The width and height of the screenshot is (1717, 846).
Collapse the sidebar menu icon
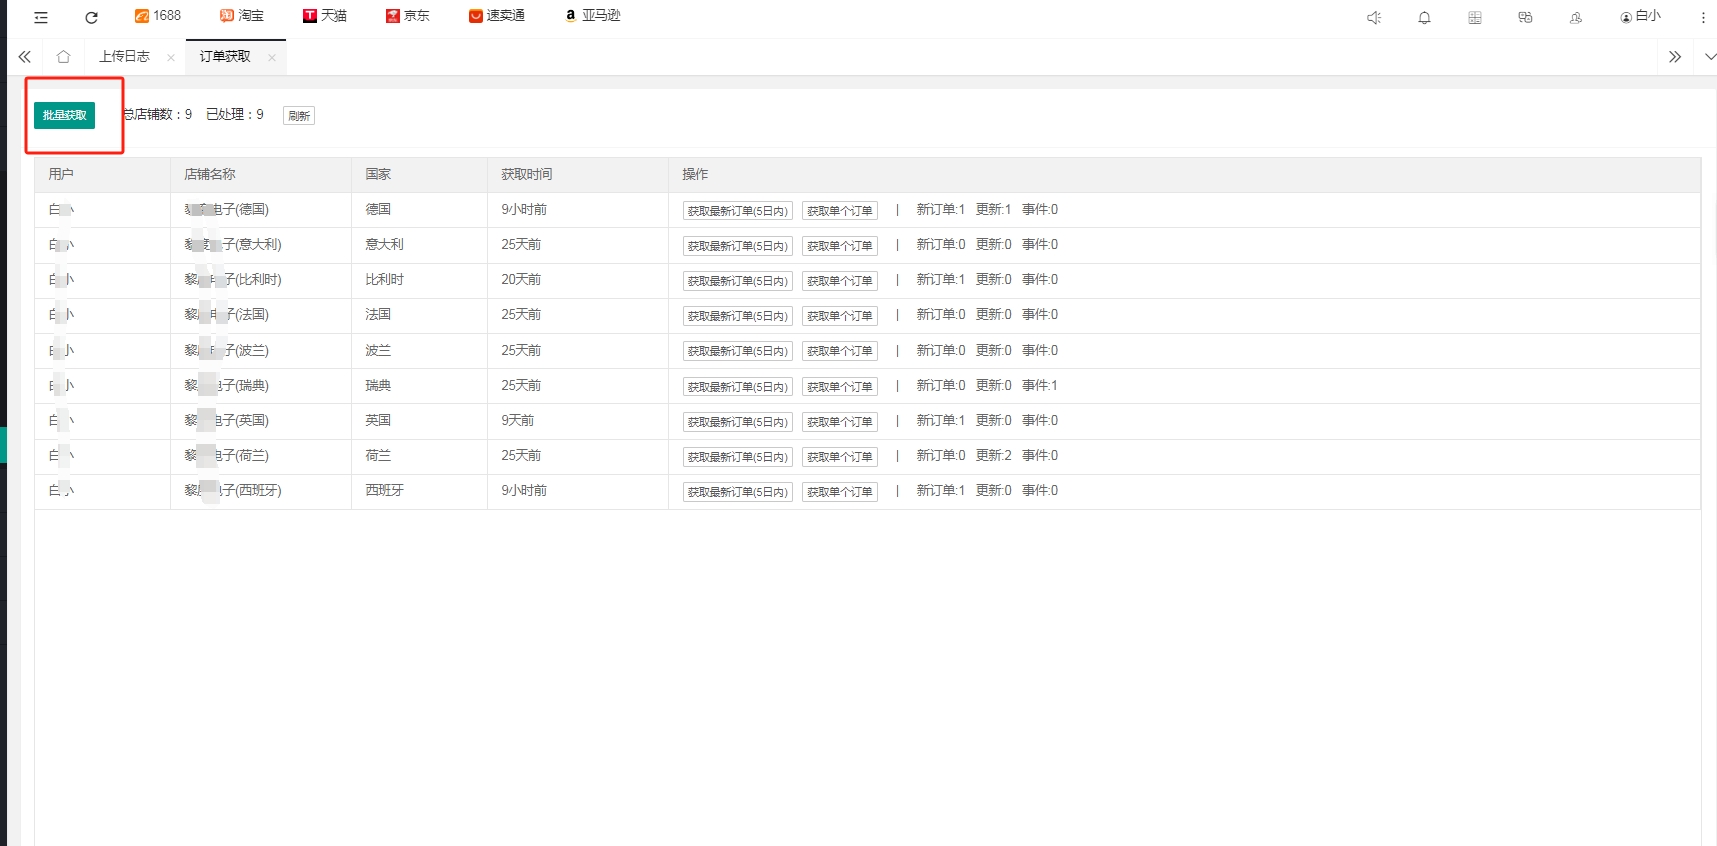coord(41,17)
